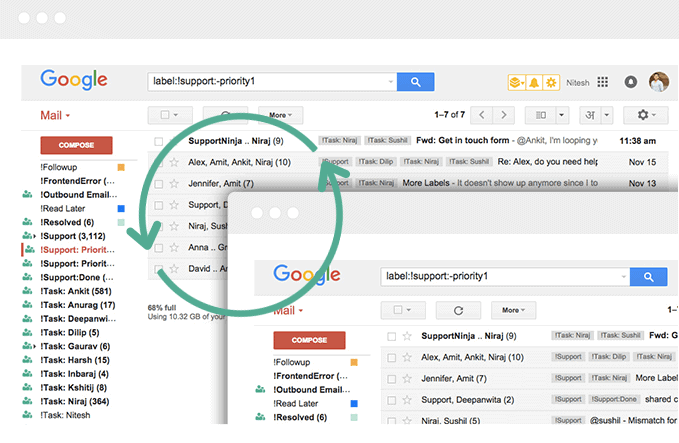Image resolution: width=679 pixels, height=443 pixels.
Task: Tick the Jennifer, Amit checkbox in back window
Action: 159,184
